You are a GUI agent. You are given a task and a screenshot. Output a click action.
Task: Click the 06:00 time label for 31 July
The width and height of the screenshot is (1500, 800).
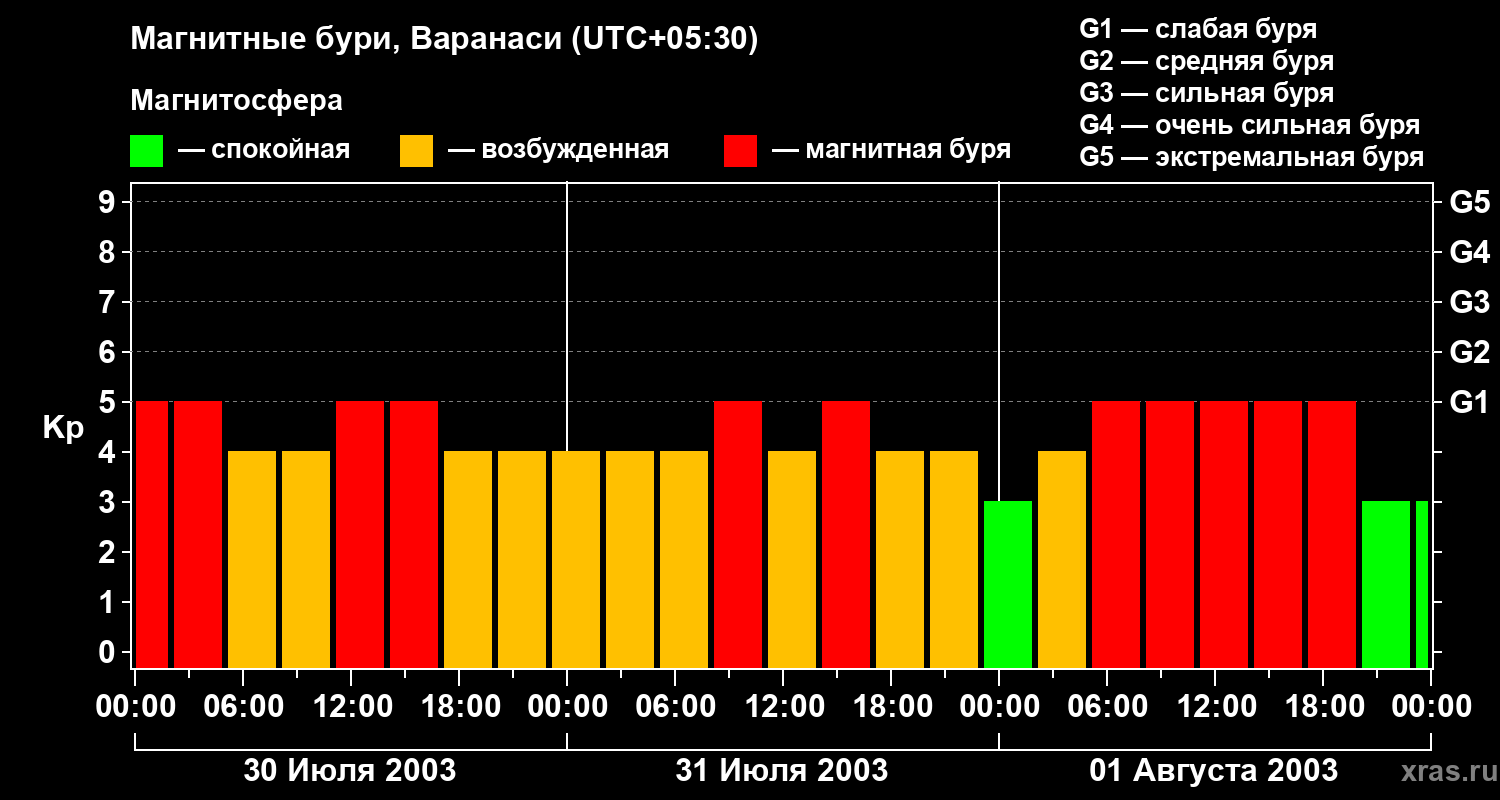(x=675, y=707)
